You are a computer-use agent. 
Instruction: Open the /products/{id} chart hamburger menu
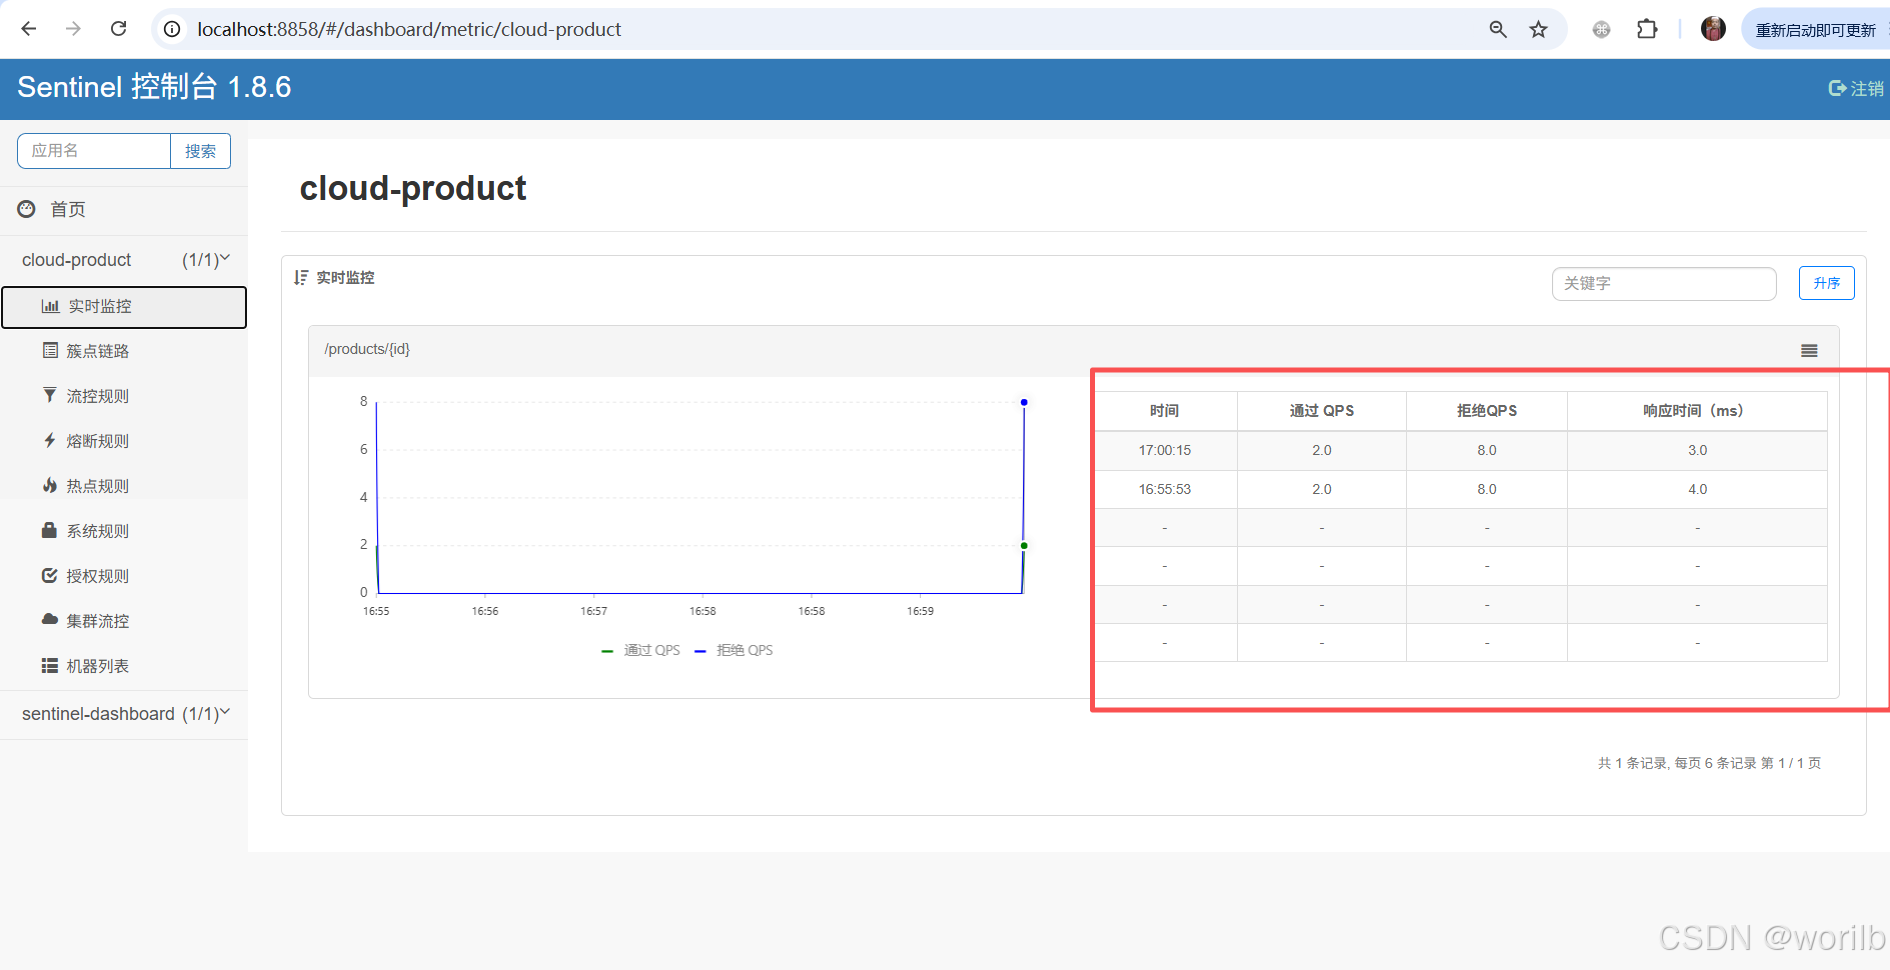(x=1809, y=351)
